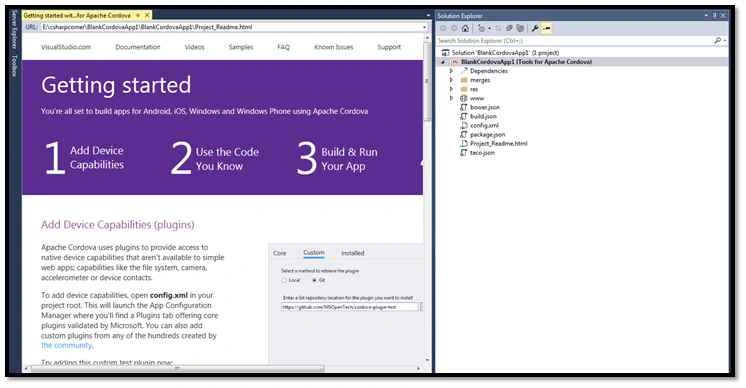Click the Home icon in Solution Explorer toolbar
Viewport: 746px width, 388px height.
(x=465, y=29)
